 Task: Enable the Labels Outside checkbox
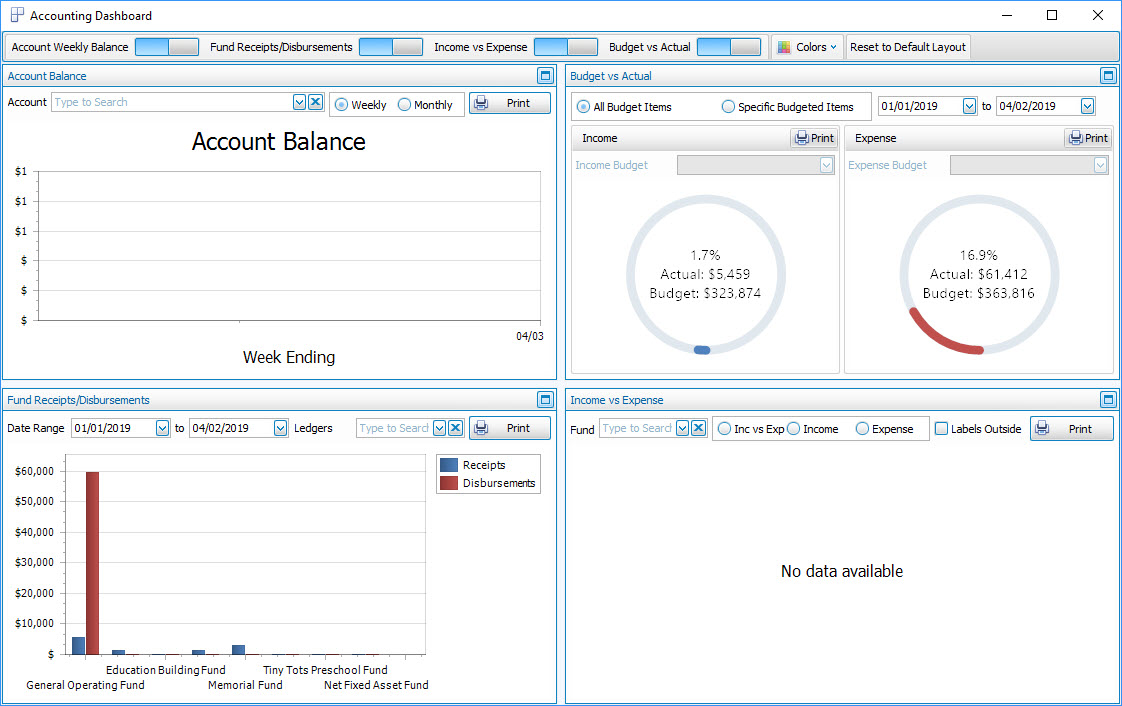940,427
